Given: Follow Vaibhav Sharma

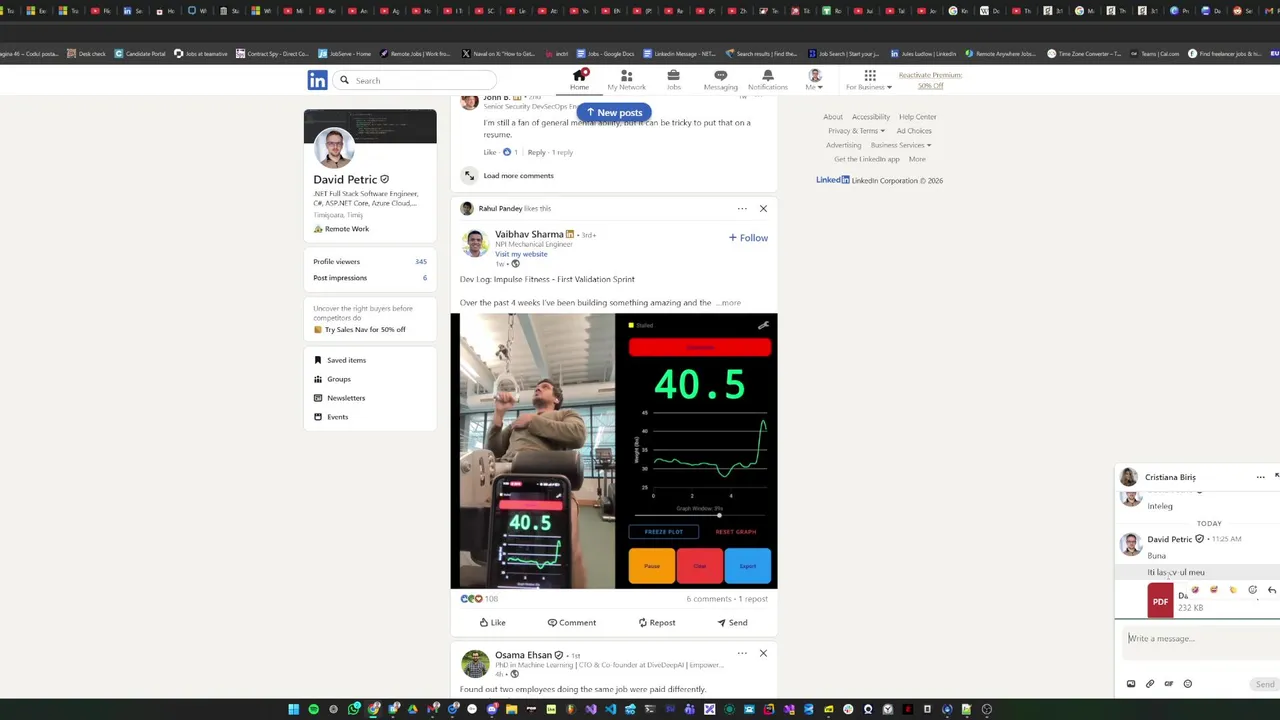Looking at the screenshot, I should [748, 238].
